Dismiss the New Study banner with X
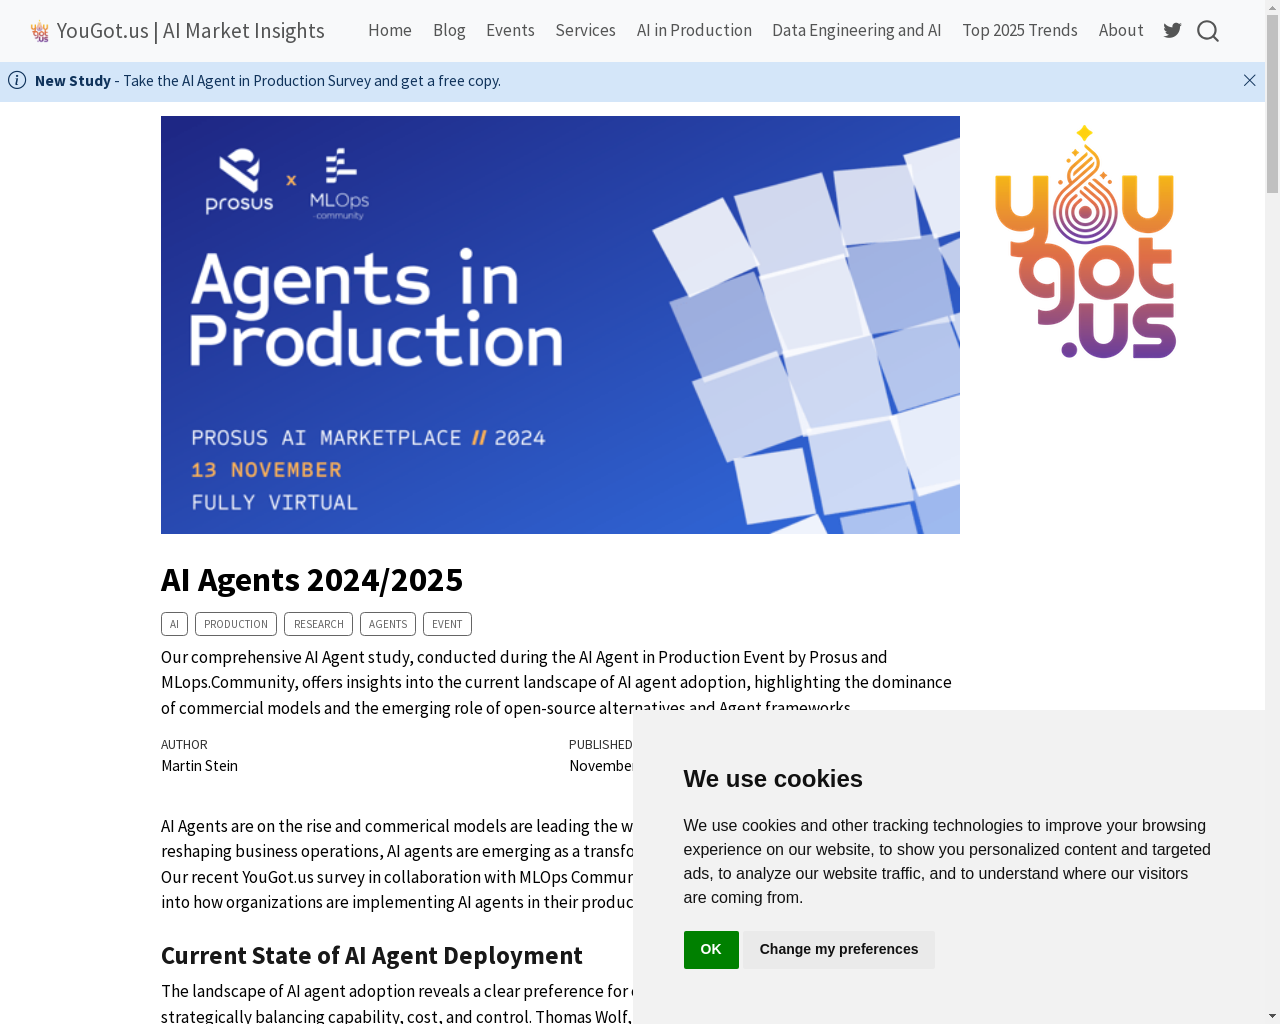The image size is (1280, 1024). 1250,80
